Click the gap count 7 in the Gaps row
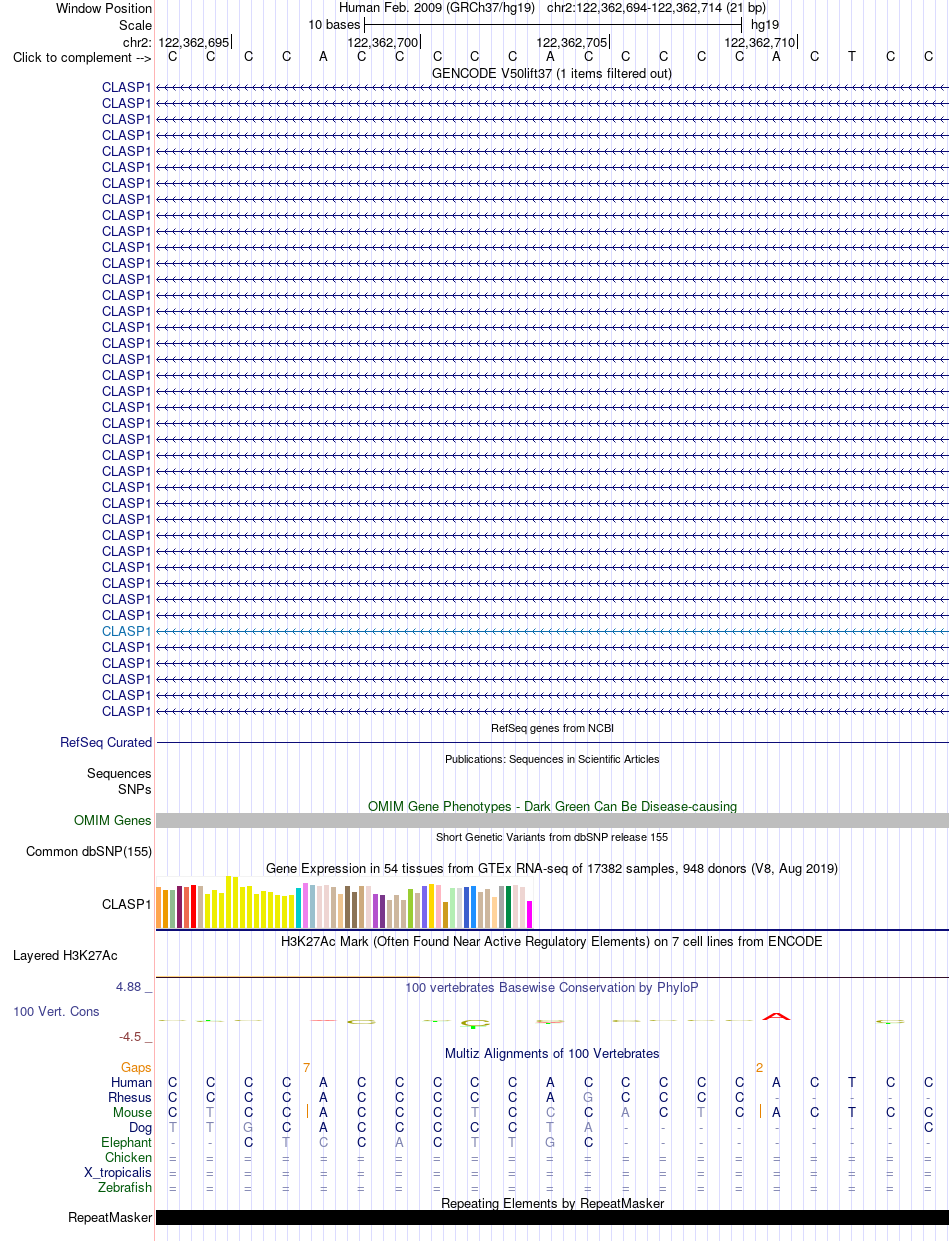This screenshot has width=950, height=1241. (306, 1068)
